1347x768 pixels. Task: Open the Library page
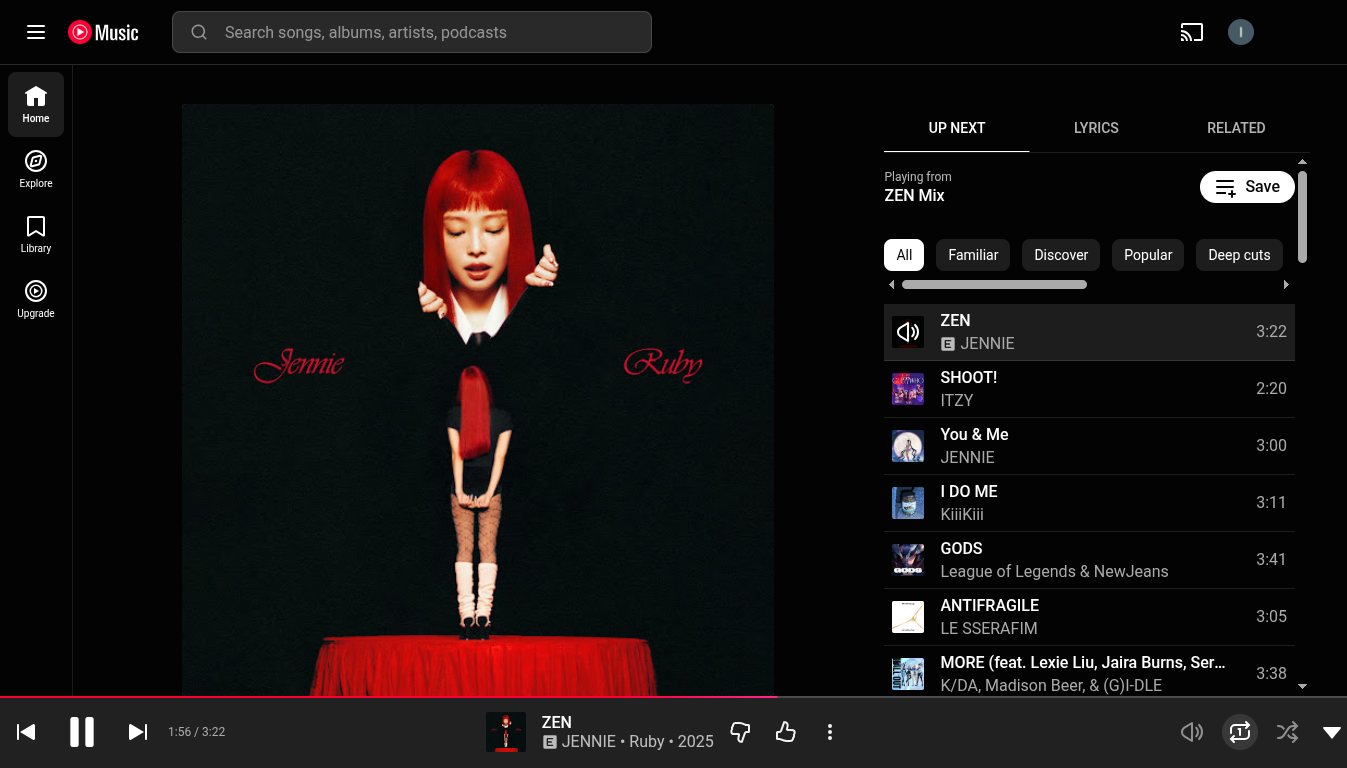coord(36,234)
